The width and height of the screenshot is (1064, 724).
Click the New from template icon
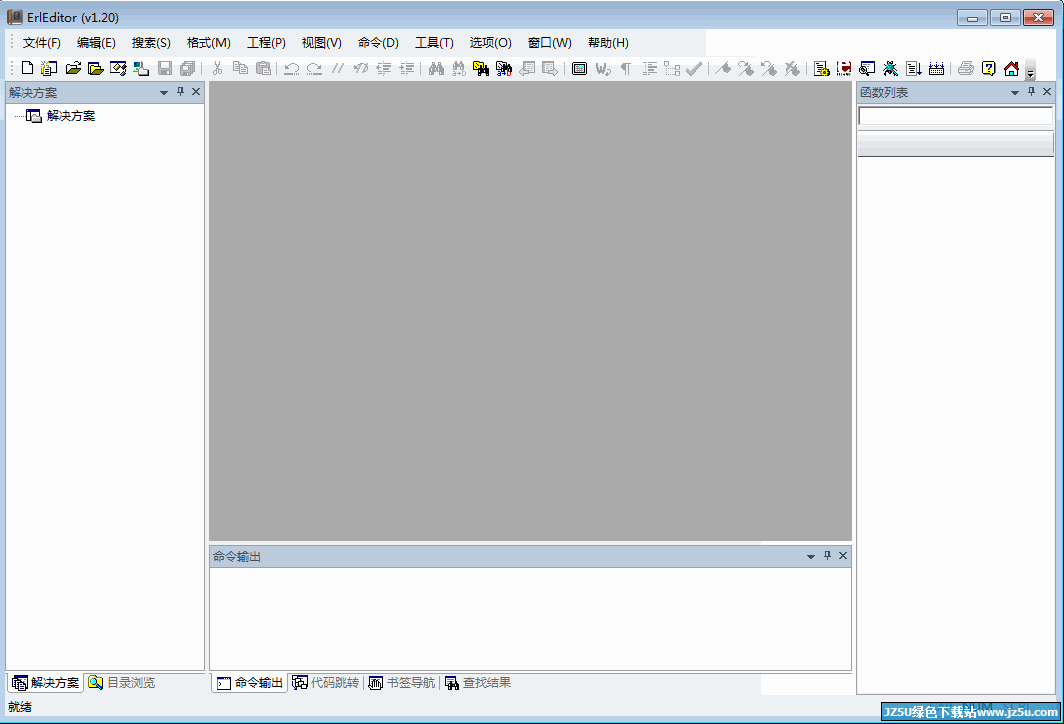point(49,68)
